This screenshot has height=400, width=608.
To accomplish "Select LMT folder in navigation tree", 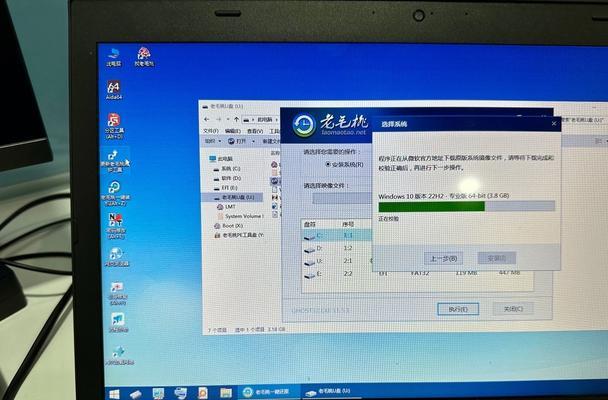I will pos(226,207).
